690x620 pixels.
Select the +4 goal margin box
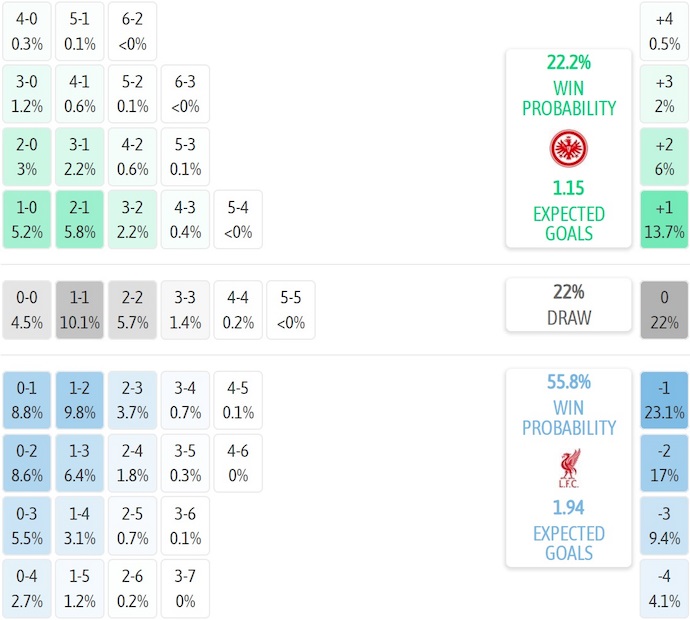(664, 30)
